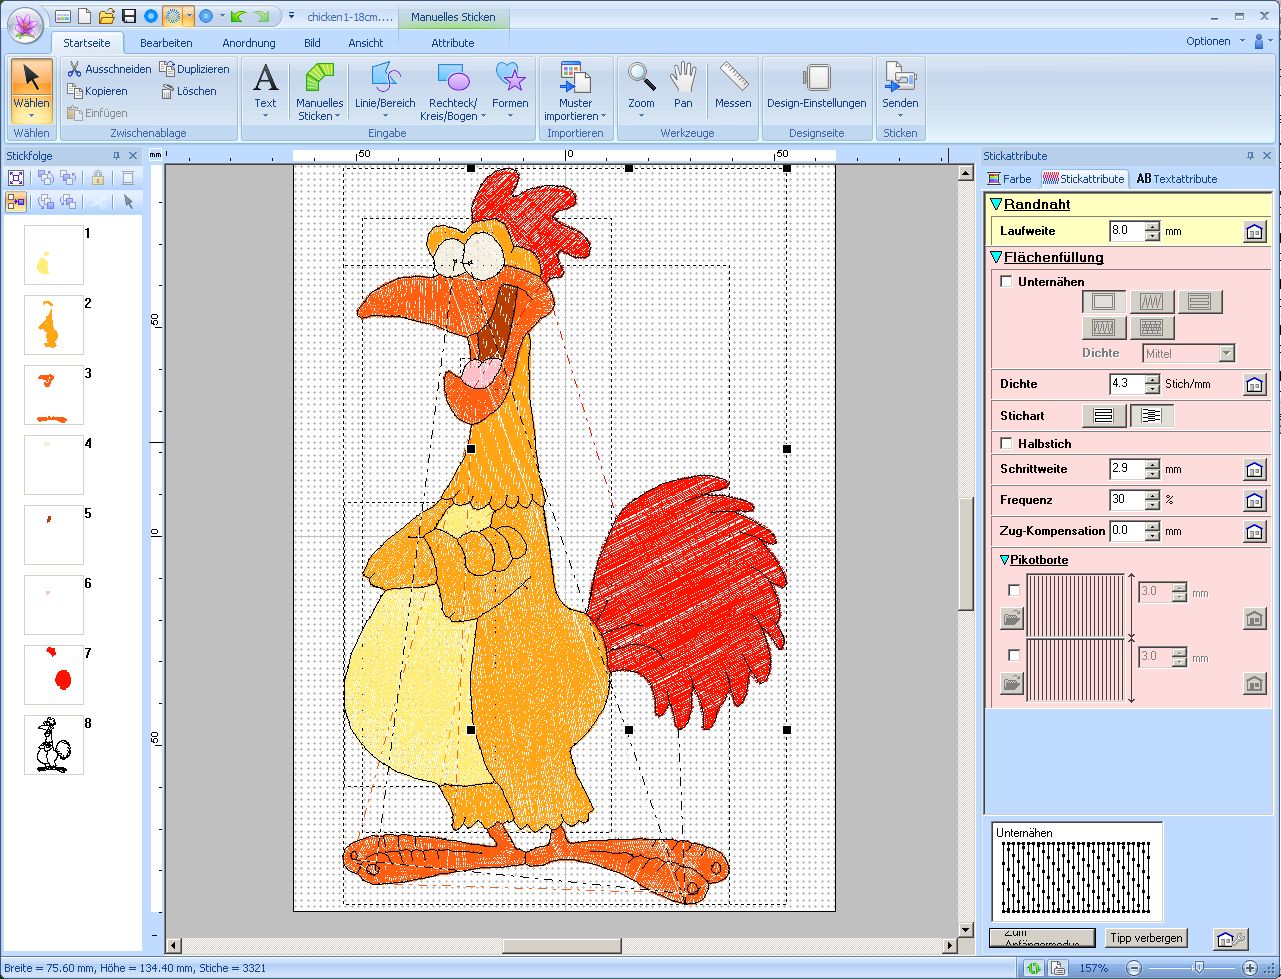
Task: Click the New document icon in quick access
Action: (85, 16)
